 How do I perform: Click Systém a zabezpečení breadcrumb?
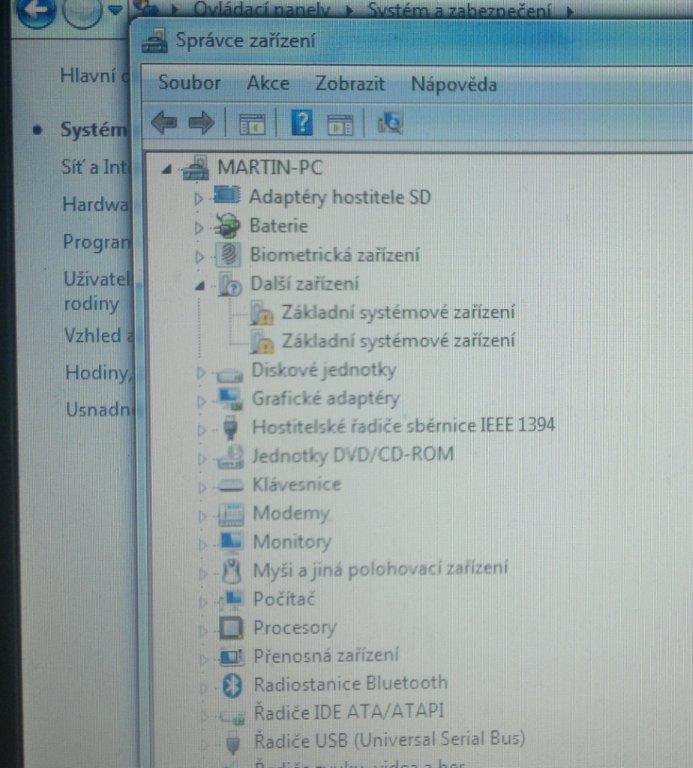459,10
